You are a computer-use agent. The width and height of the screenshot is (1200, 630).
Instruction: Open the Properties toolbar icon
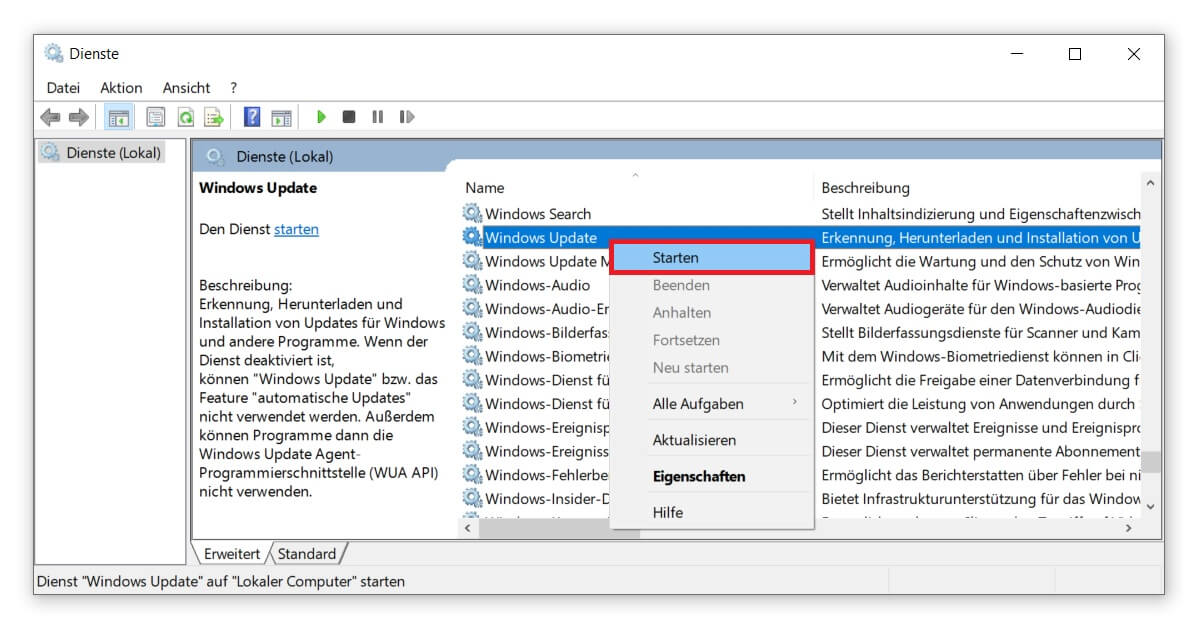156,117
